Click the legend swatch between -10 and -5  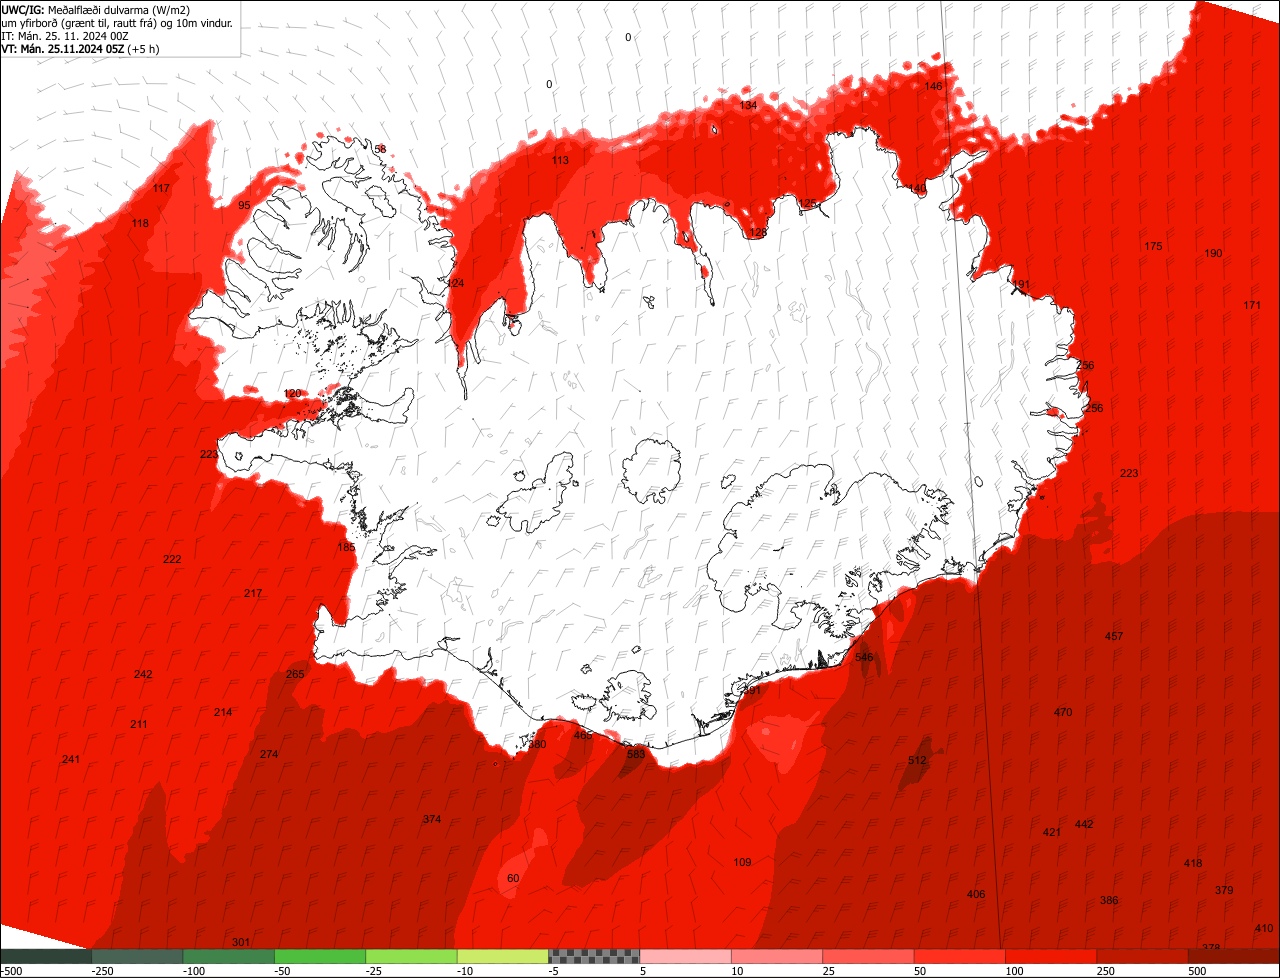(x=503, y=956)
